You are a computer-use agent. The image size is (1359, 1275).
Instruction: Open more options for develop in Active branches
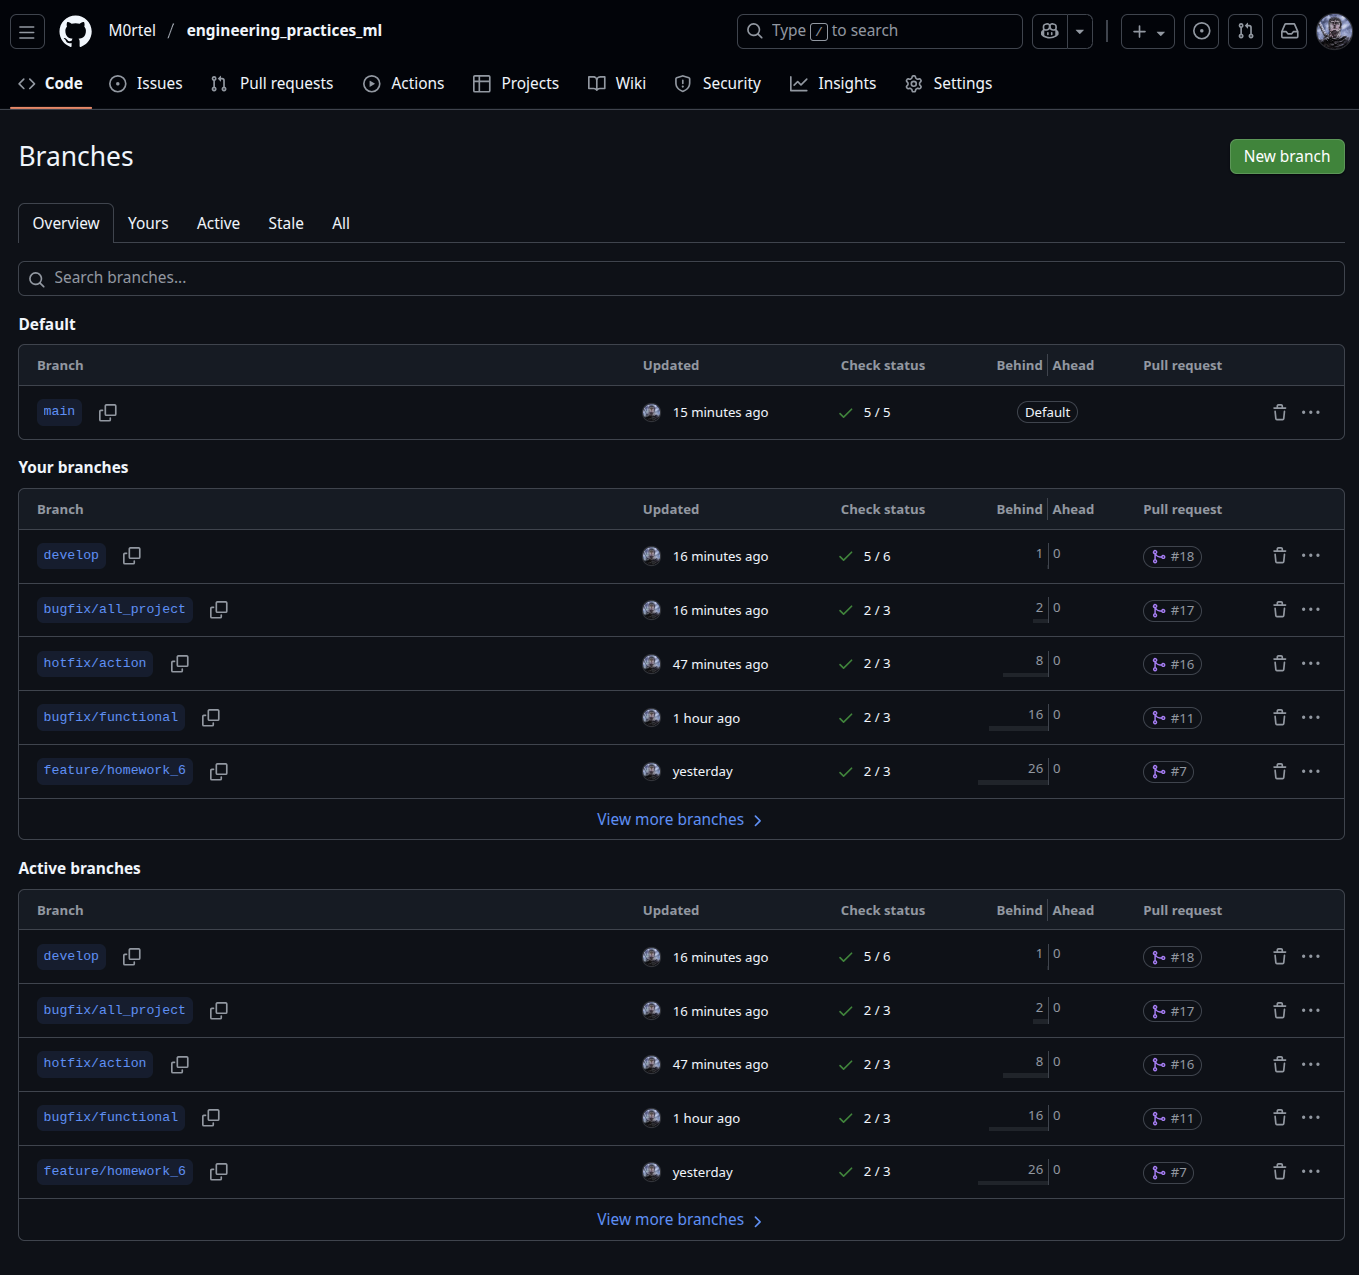coord(1311,957)
